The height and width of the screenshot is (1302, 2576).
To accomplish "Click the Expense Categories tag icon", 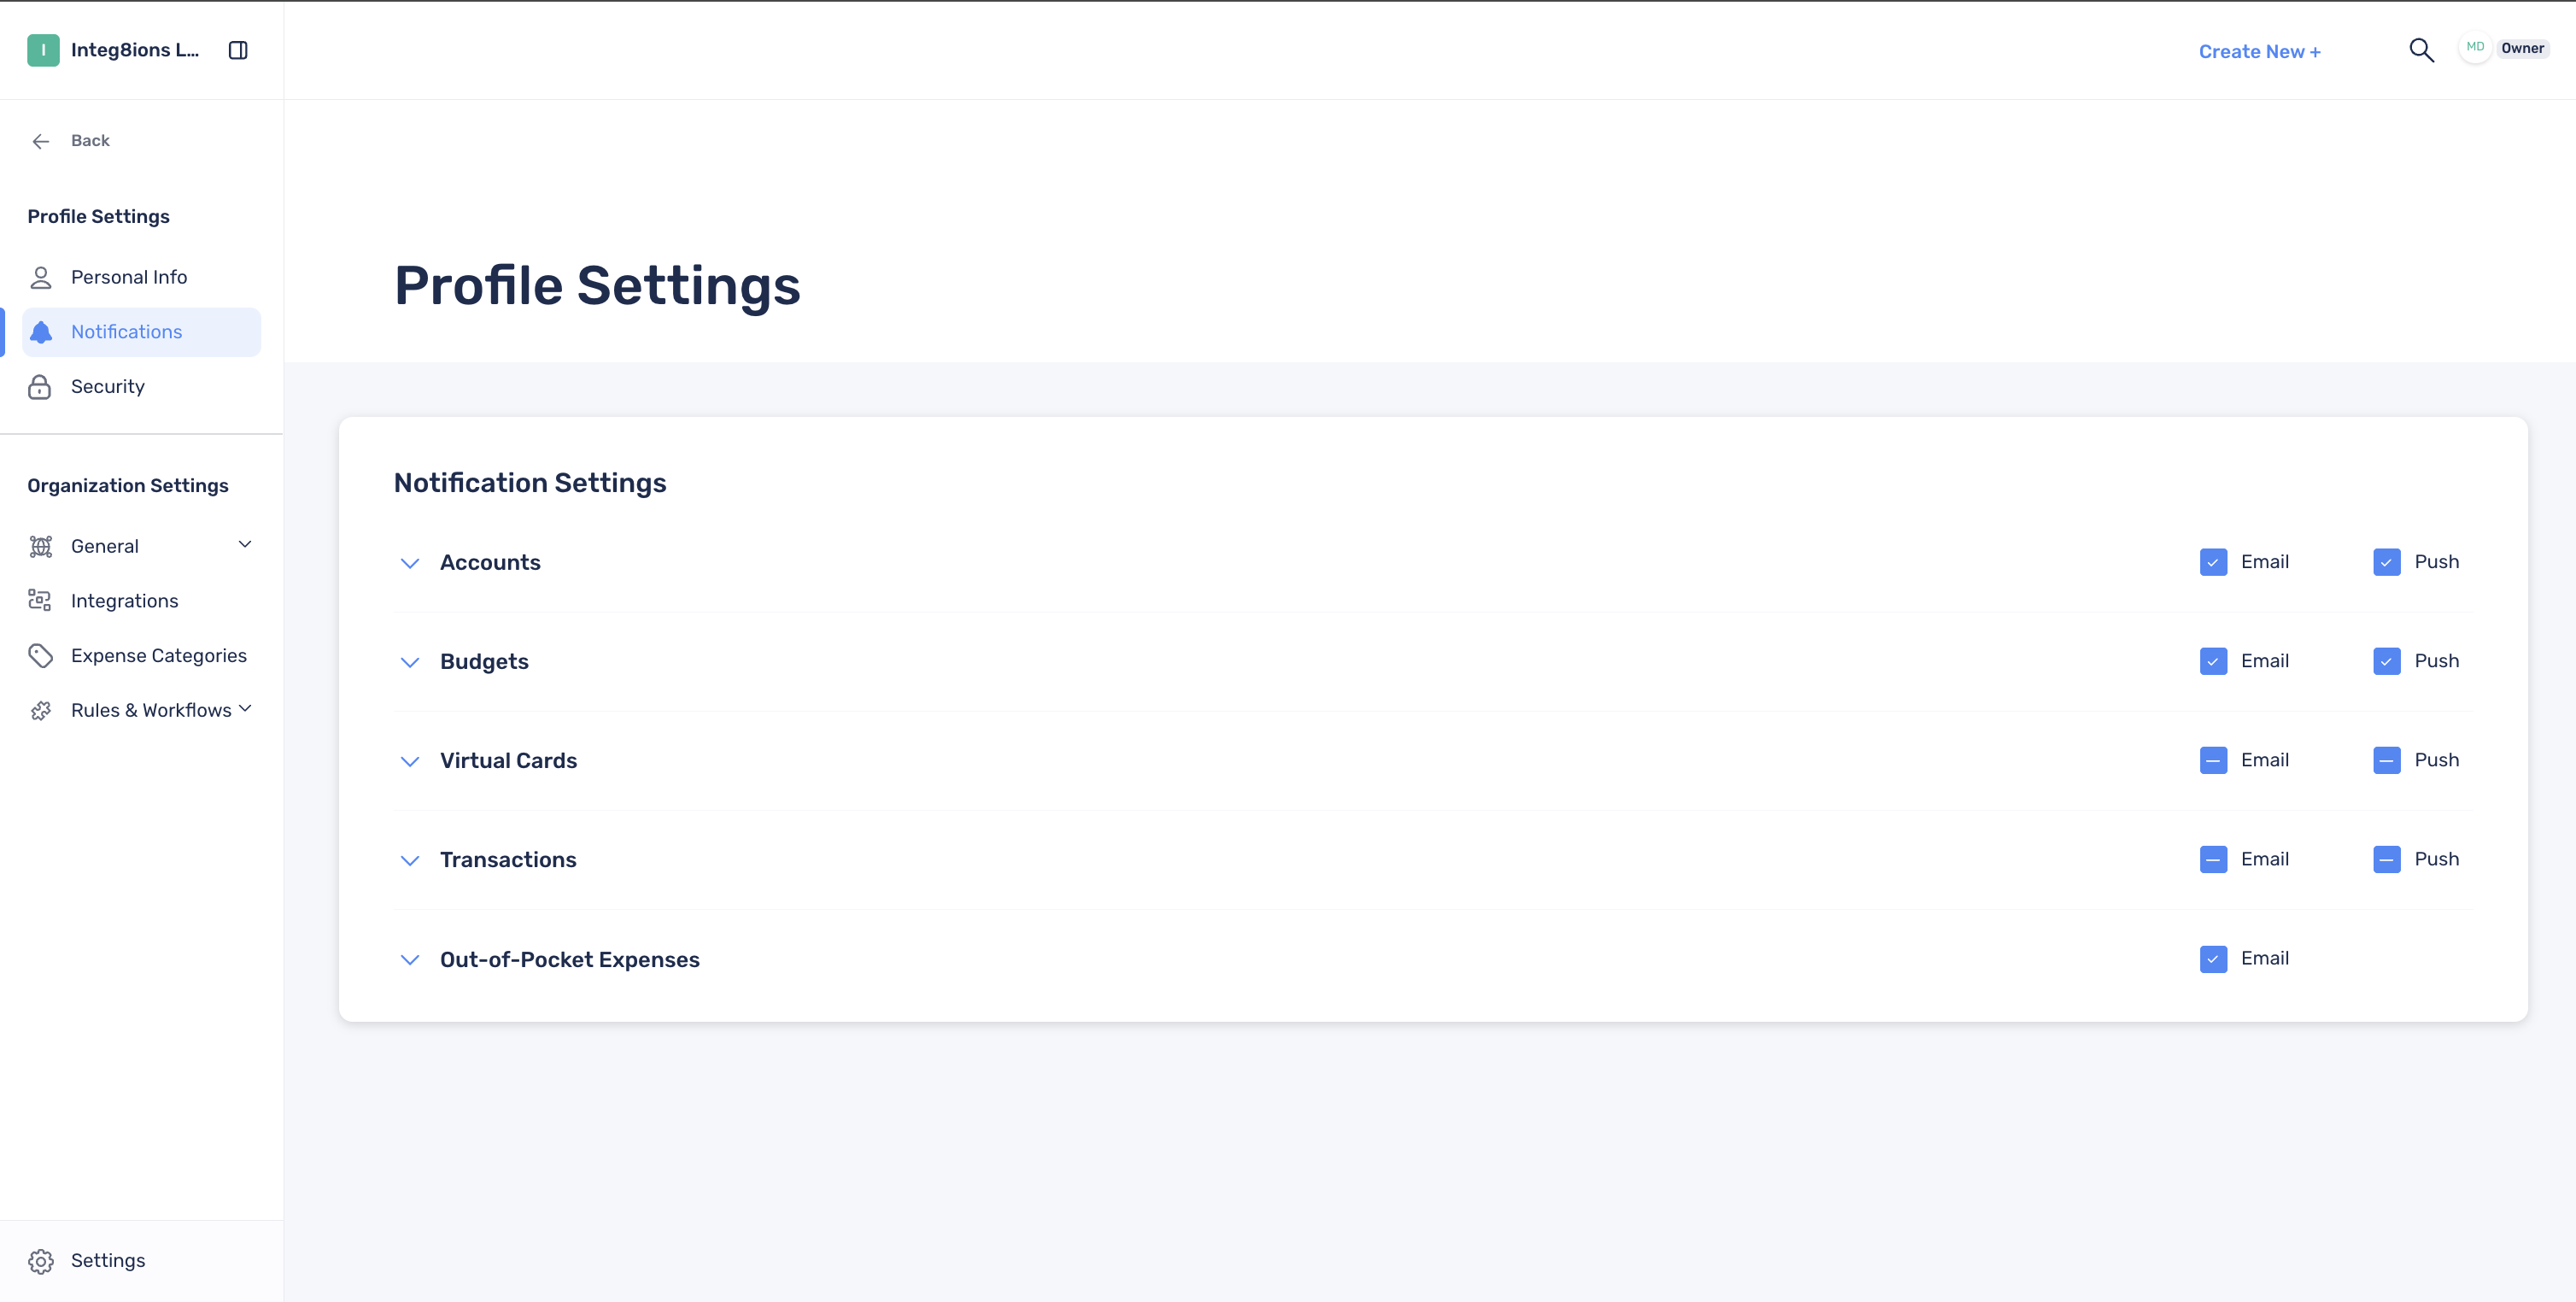I will 40,656.
